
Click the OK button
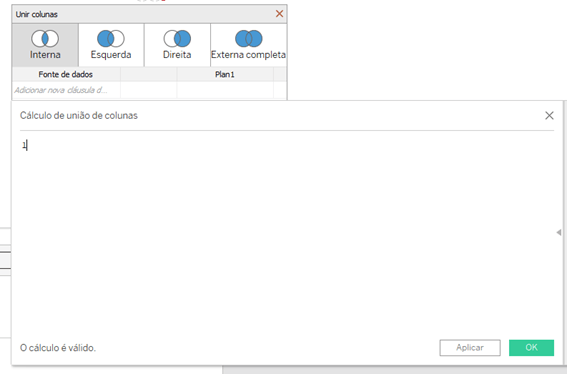531,348
